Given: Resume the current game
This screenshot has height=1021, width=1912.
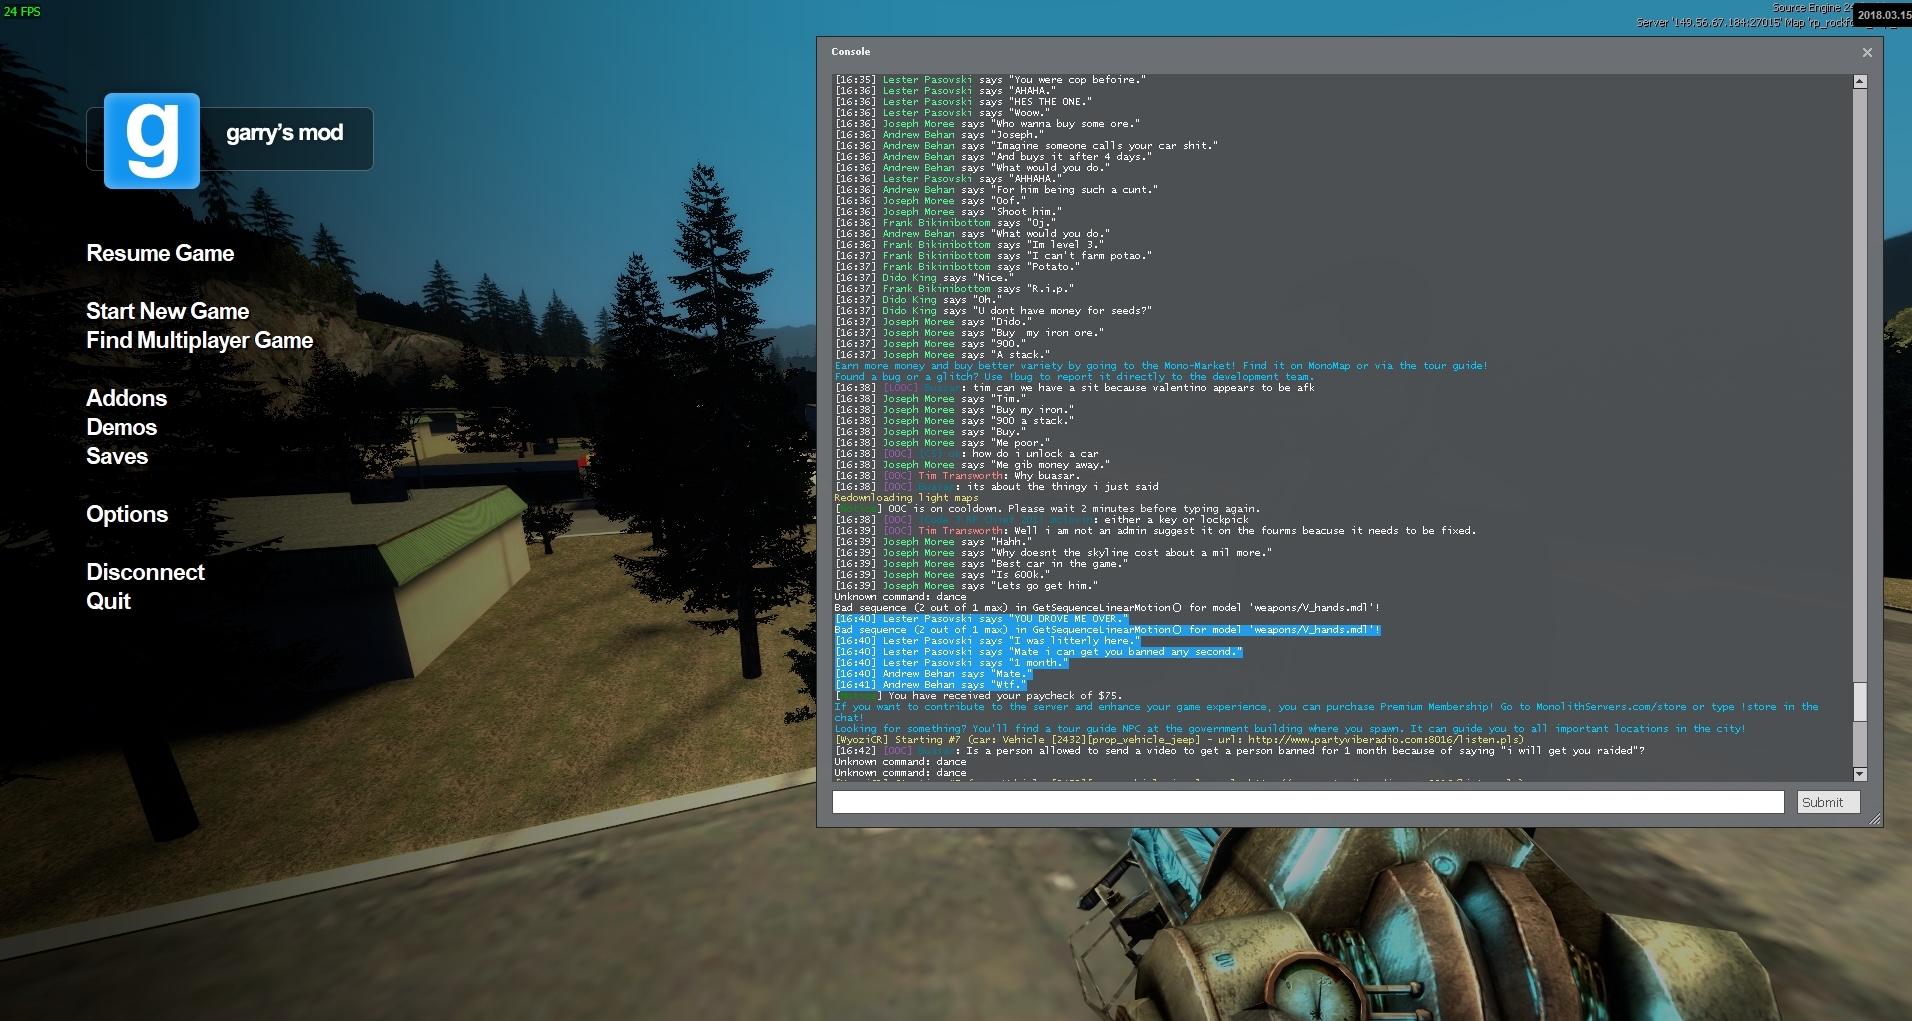Looking at the screenshot, I should 160,253.
